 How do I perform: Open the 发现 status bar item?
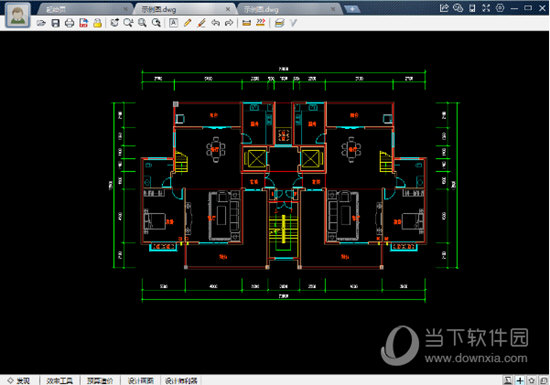tap(20, 380)
